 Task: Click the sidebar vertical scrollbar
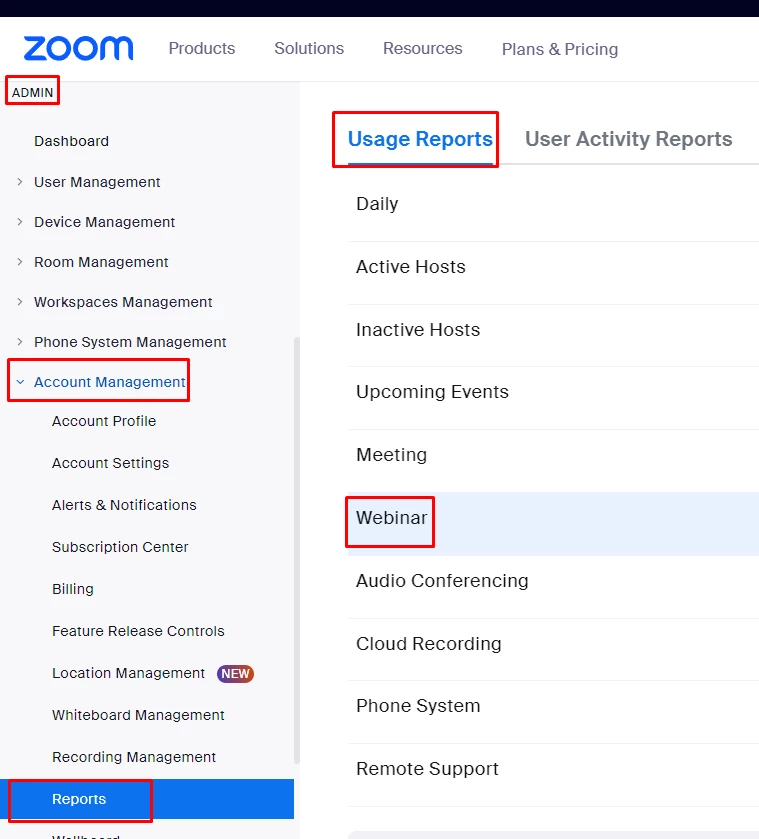[297, 550]
